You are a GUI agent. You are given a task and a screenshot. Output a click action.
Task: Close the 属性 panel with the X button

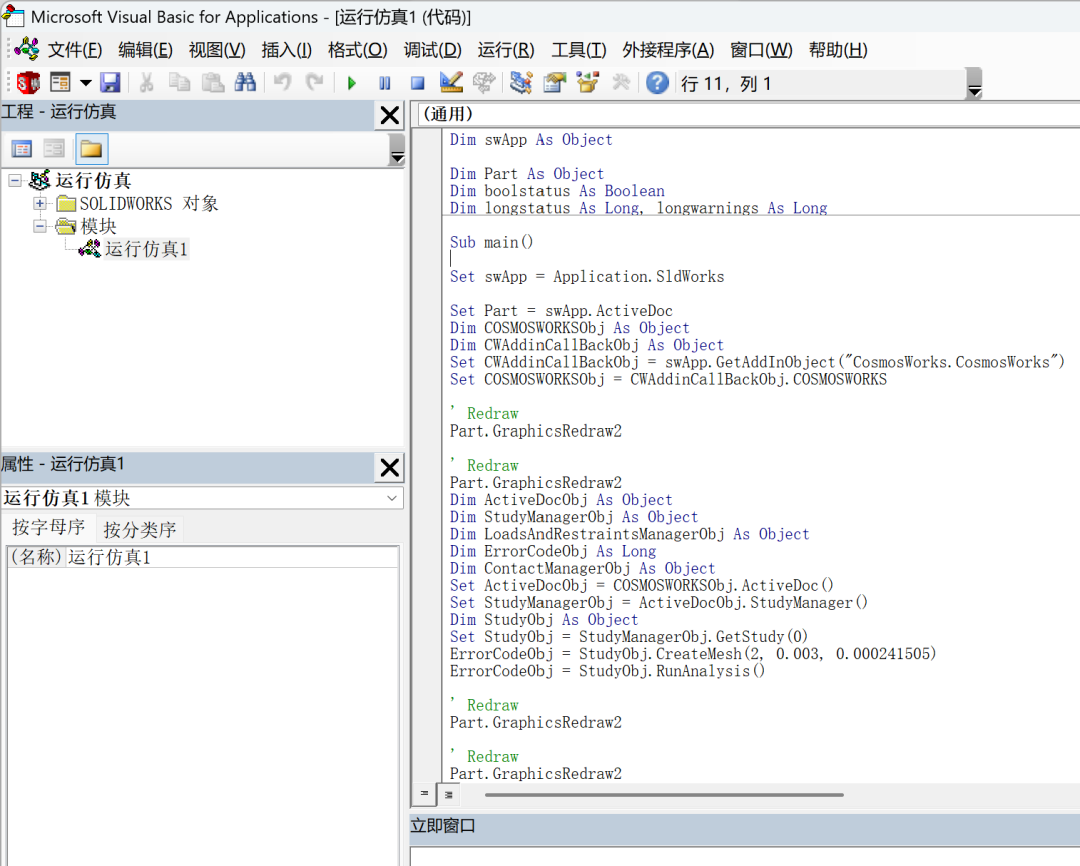pos(390,467)
